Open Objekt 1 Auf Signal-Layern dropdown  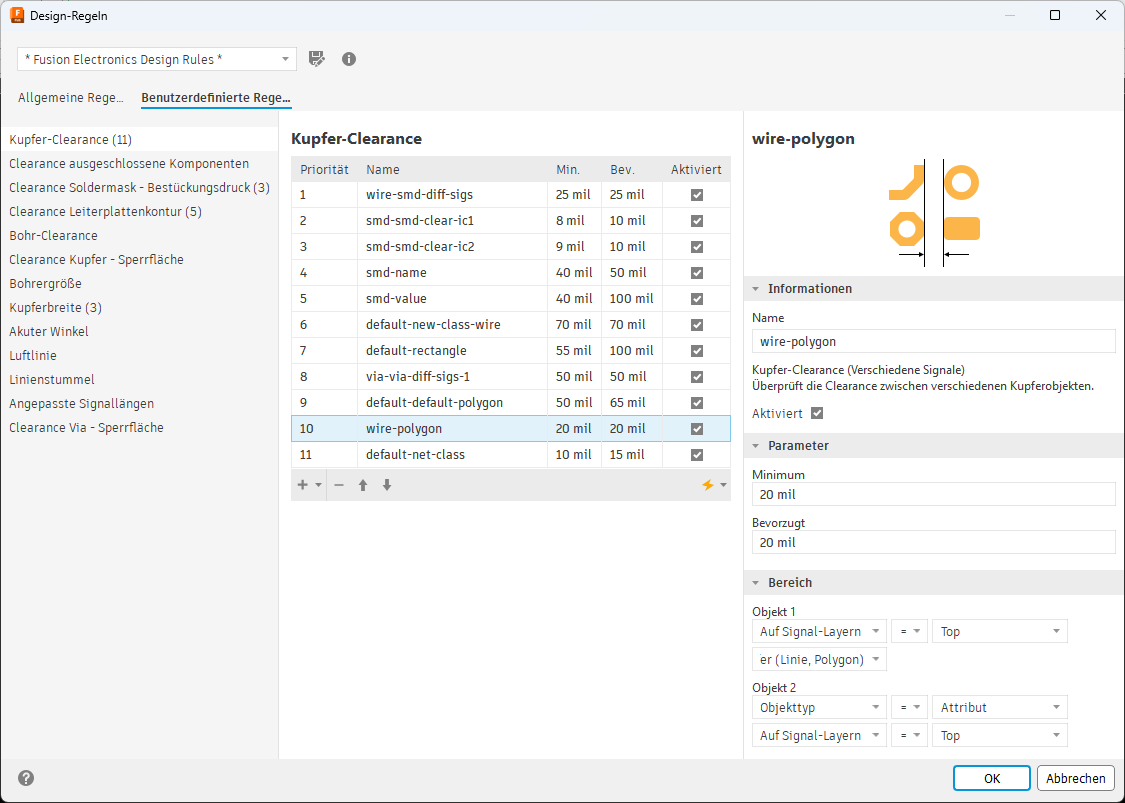point(819,631)
